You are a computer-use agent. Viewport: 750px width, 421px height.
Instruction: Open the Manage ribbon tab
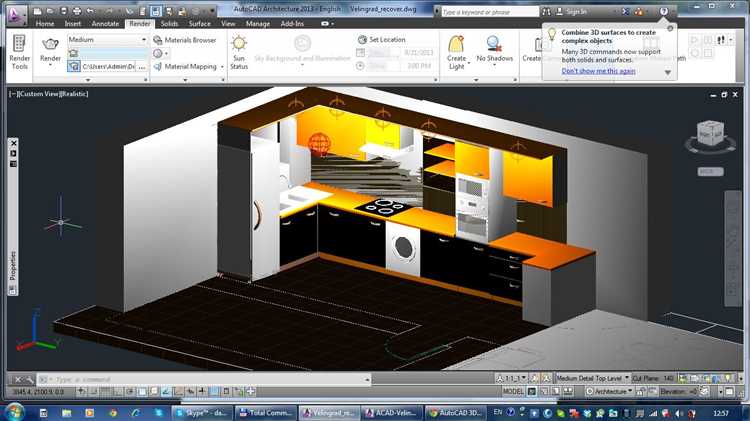pos(258,23)
